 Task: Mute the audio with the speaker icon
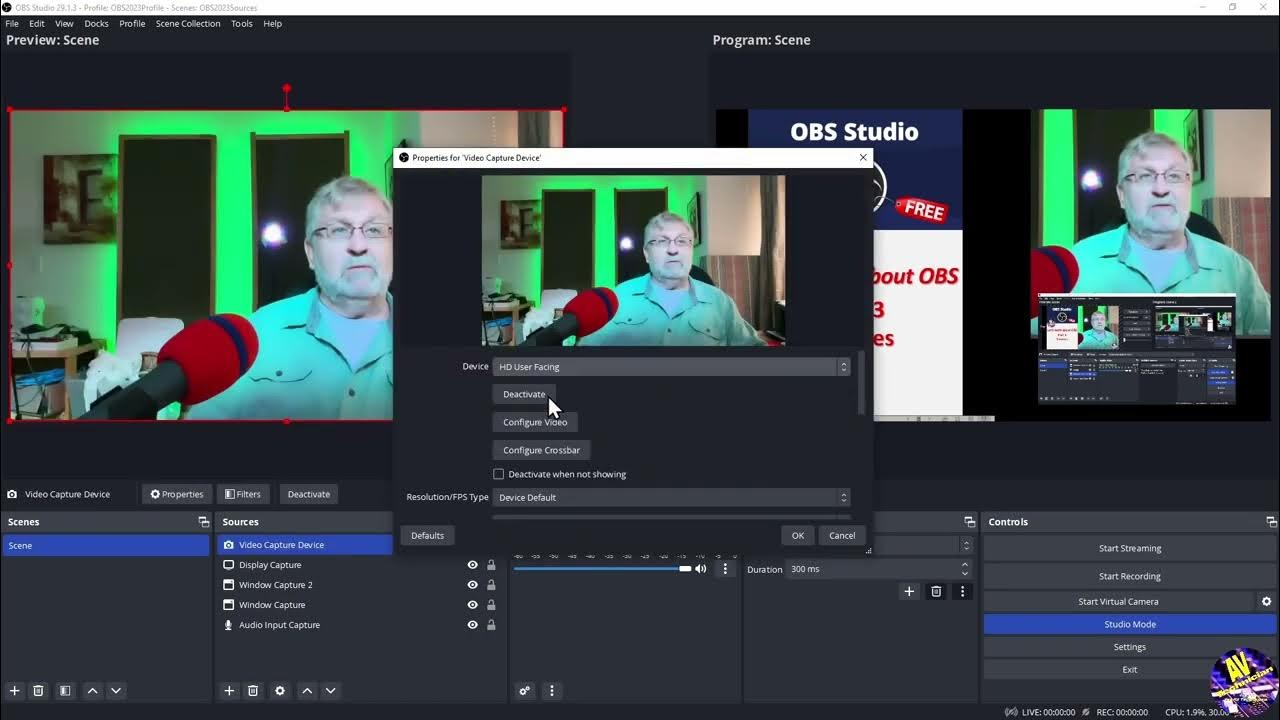[x=701, y=568]
